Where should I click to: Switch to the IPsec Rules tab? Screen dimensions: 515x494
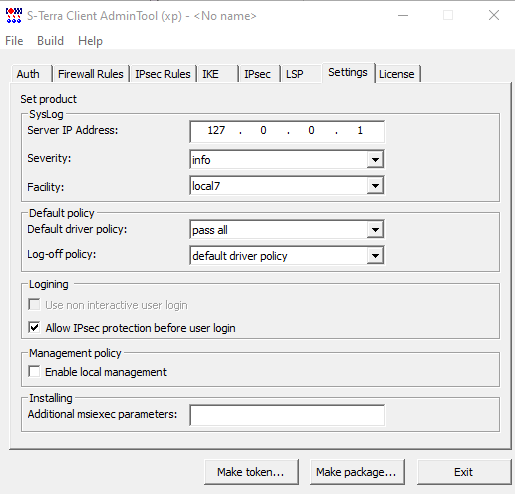163,74
